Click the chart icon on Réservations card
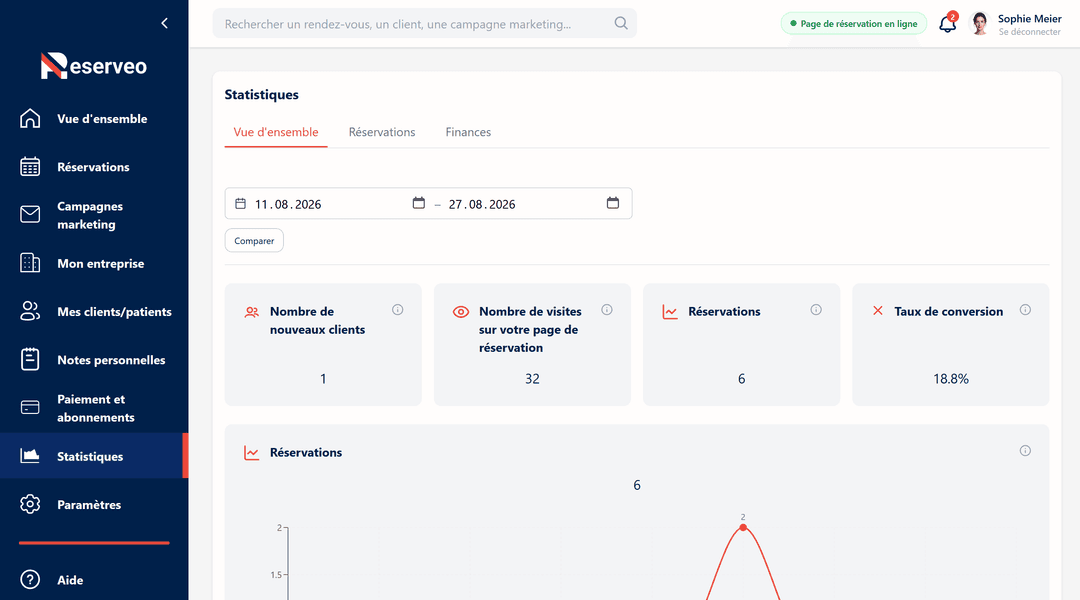This screenshot has width=1080, height=600. [x=670, y=312]
